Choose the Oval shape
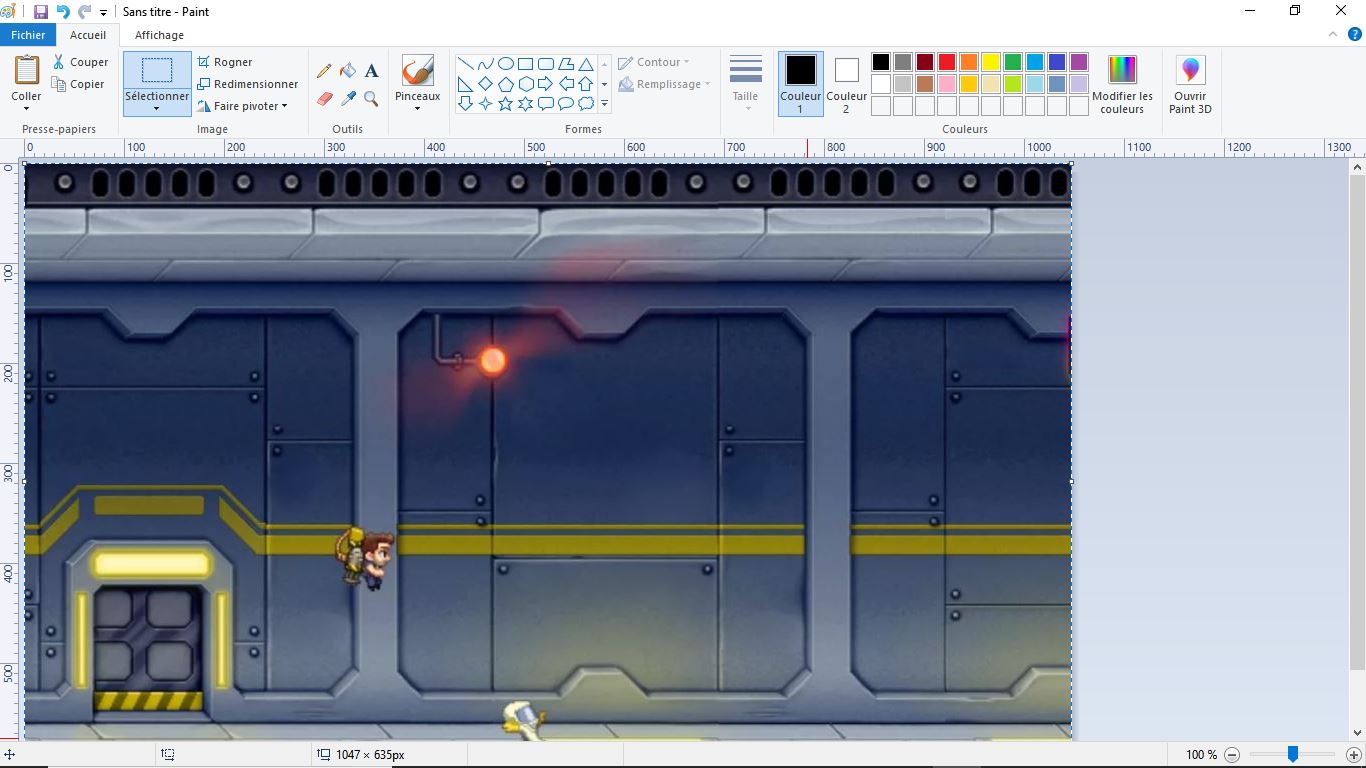This screenshot has width=1366, height=768. (506, 64)
